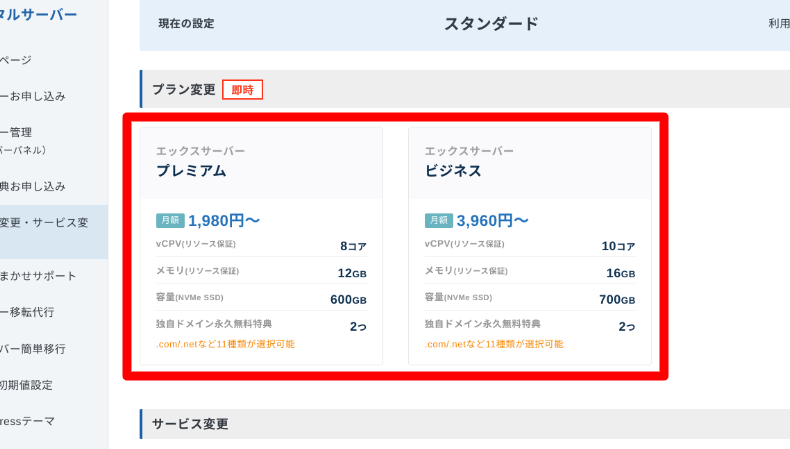This screenshot has height=449, width=790.
Task: Click the スタンダード current plan name
Action: click(491, 24)
